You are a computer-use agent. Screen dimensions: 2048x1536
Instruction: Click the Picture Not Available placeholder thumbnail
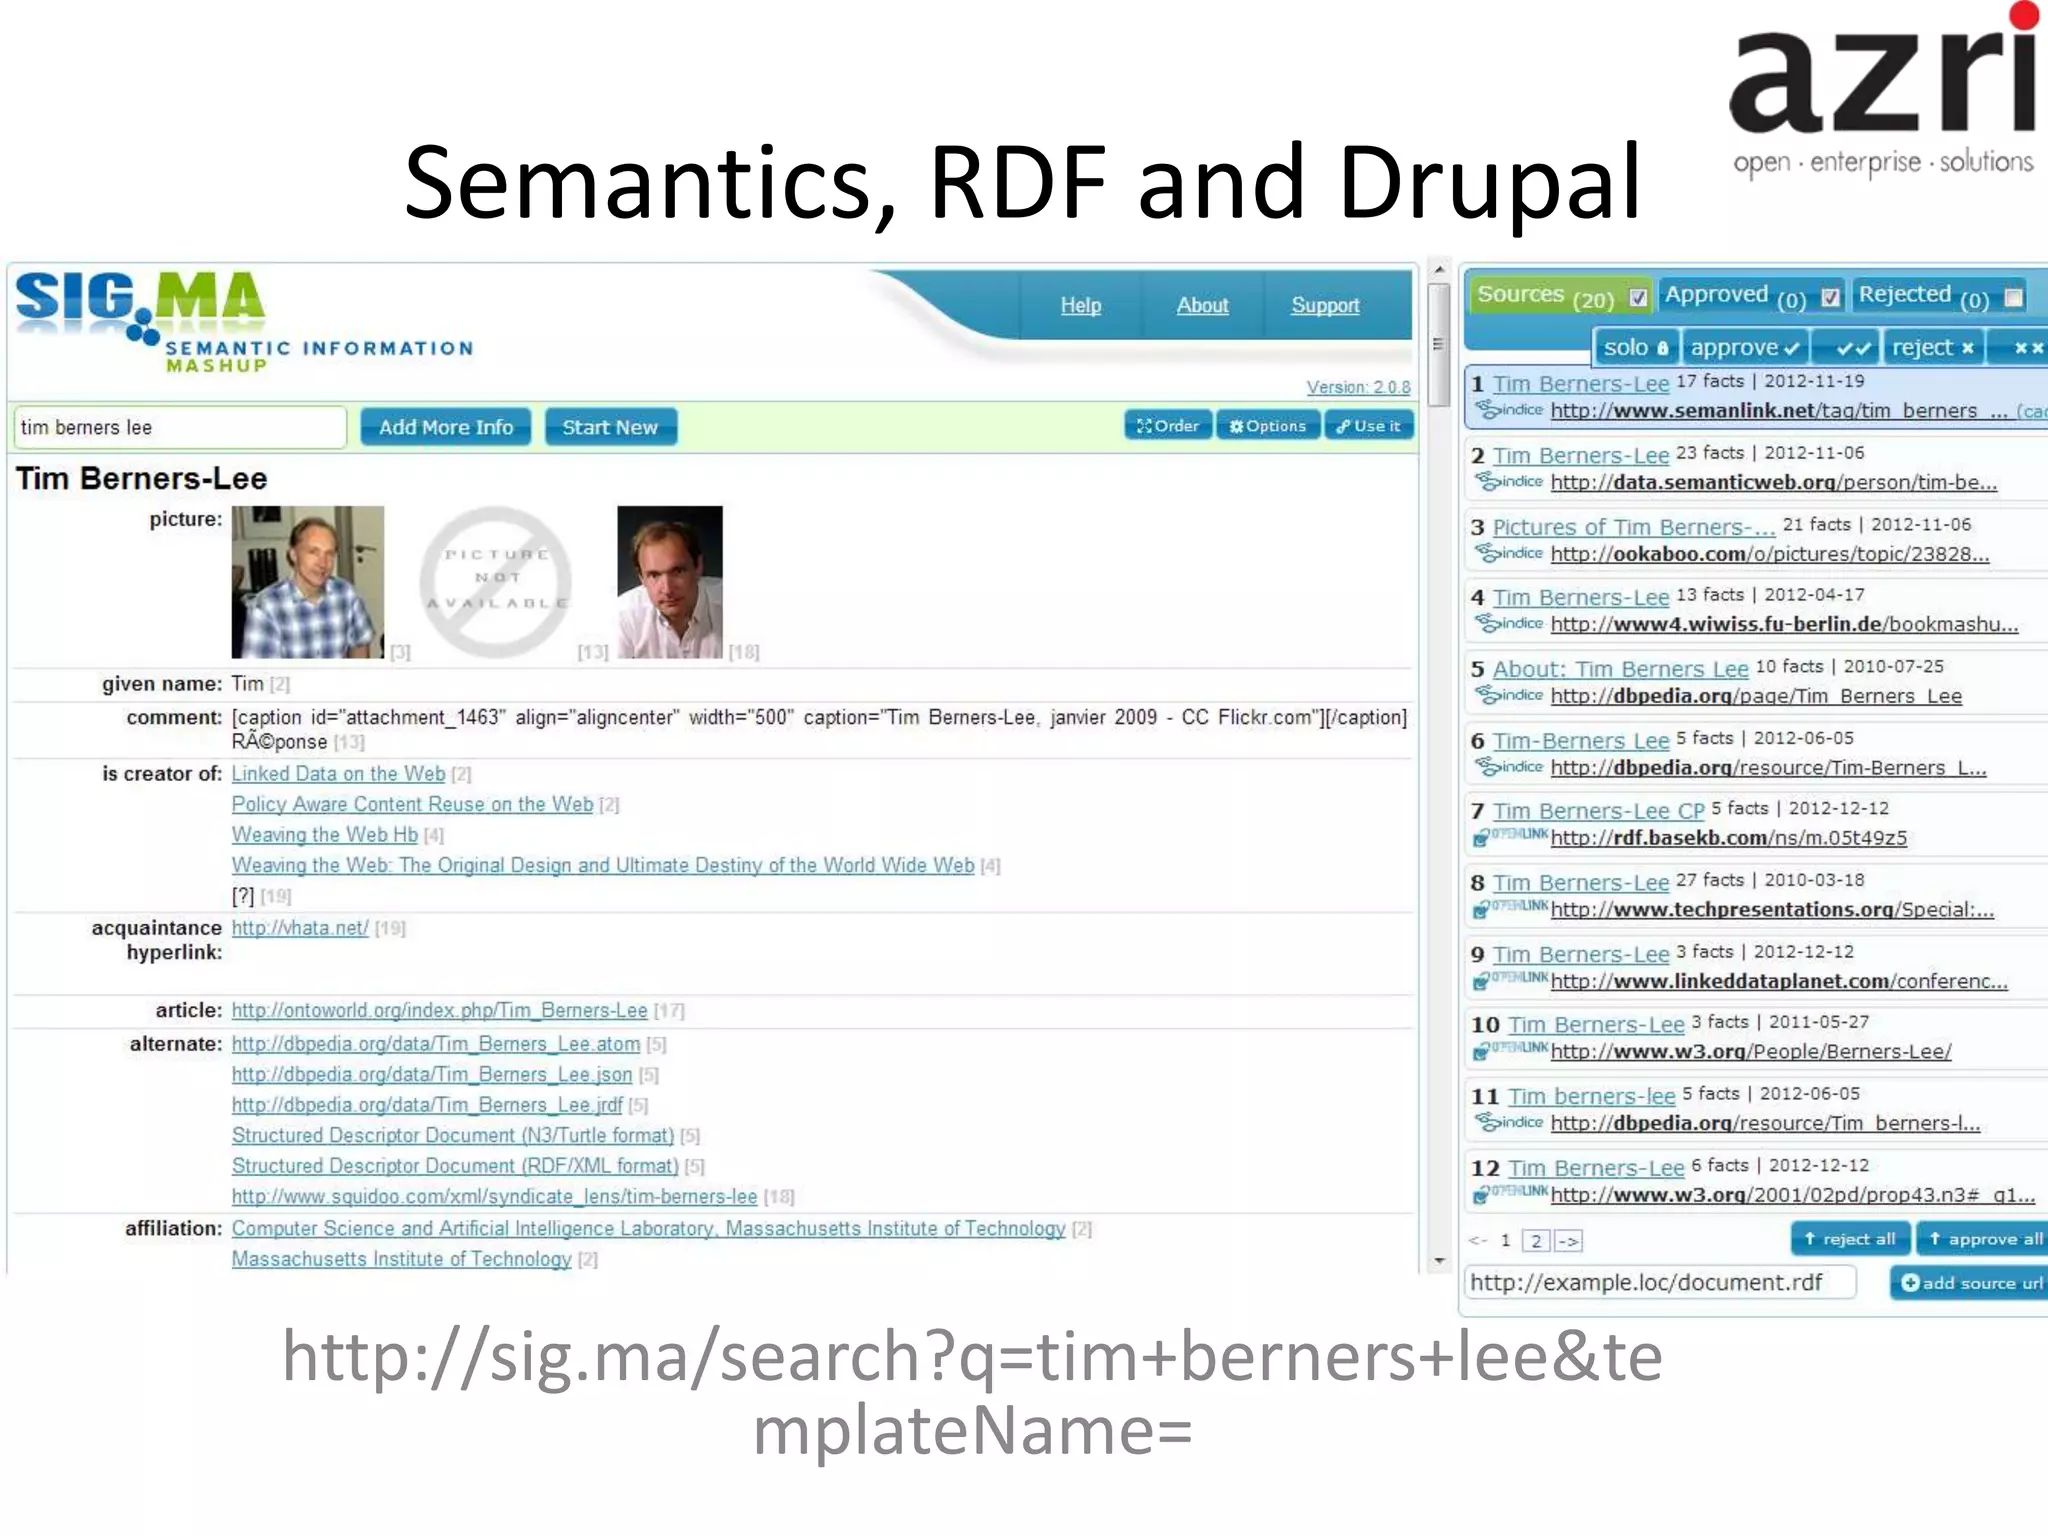click(x=495, y=582)
